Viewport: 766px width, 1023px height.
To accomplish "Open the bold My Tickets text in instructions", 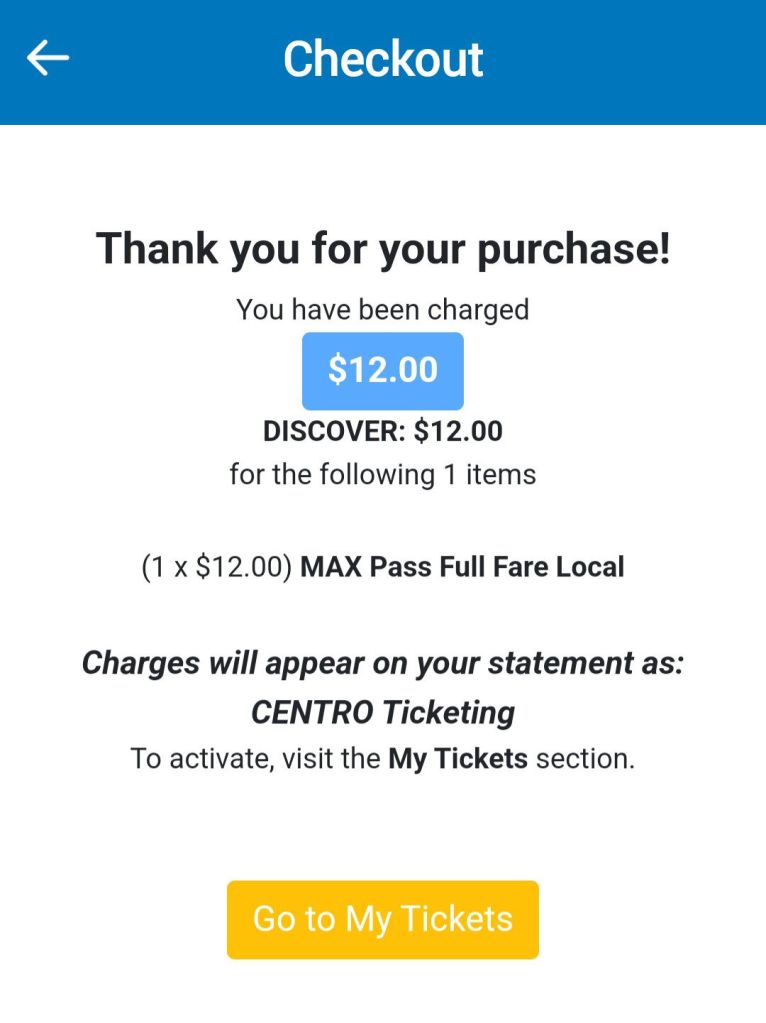I will point(458,759).
